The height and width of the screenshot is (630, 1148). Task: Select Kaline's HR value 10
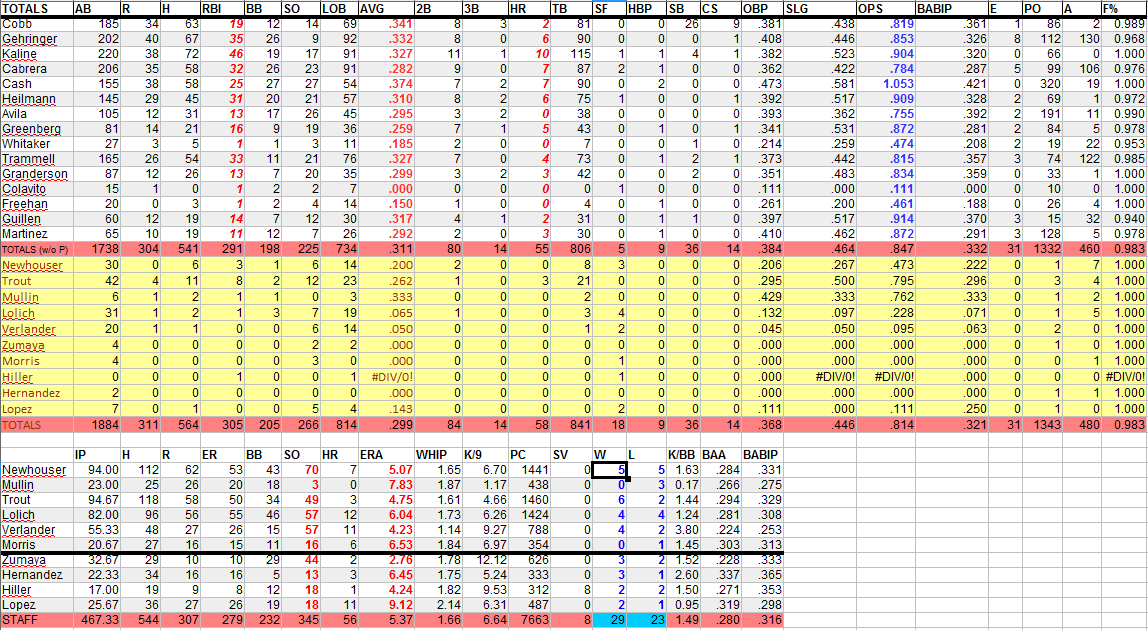(x=529, y=54)
